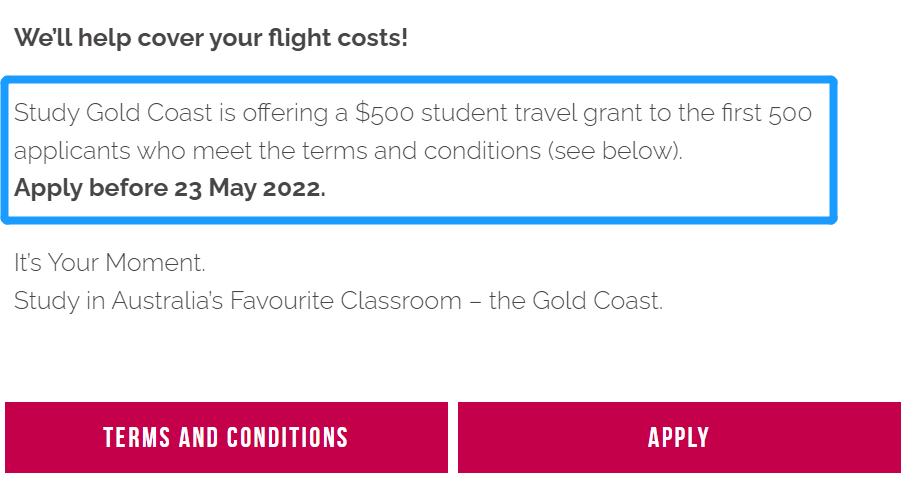908x495 pixels.
Task: Click 'the Gold Coast' at the sentence end
Action: click(576, 301)
